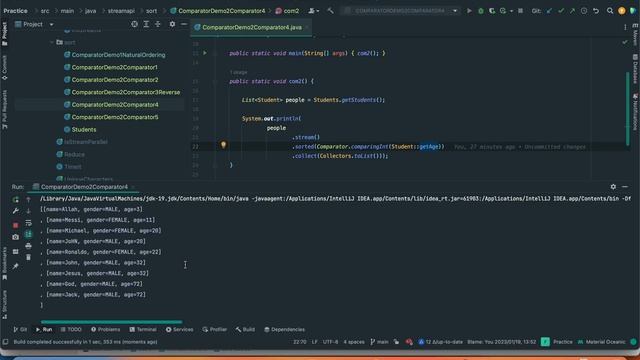Open the Profiler tool window
Viewport: 640px width, 360px height.
(x=215, y=329)
